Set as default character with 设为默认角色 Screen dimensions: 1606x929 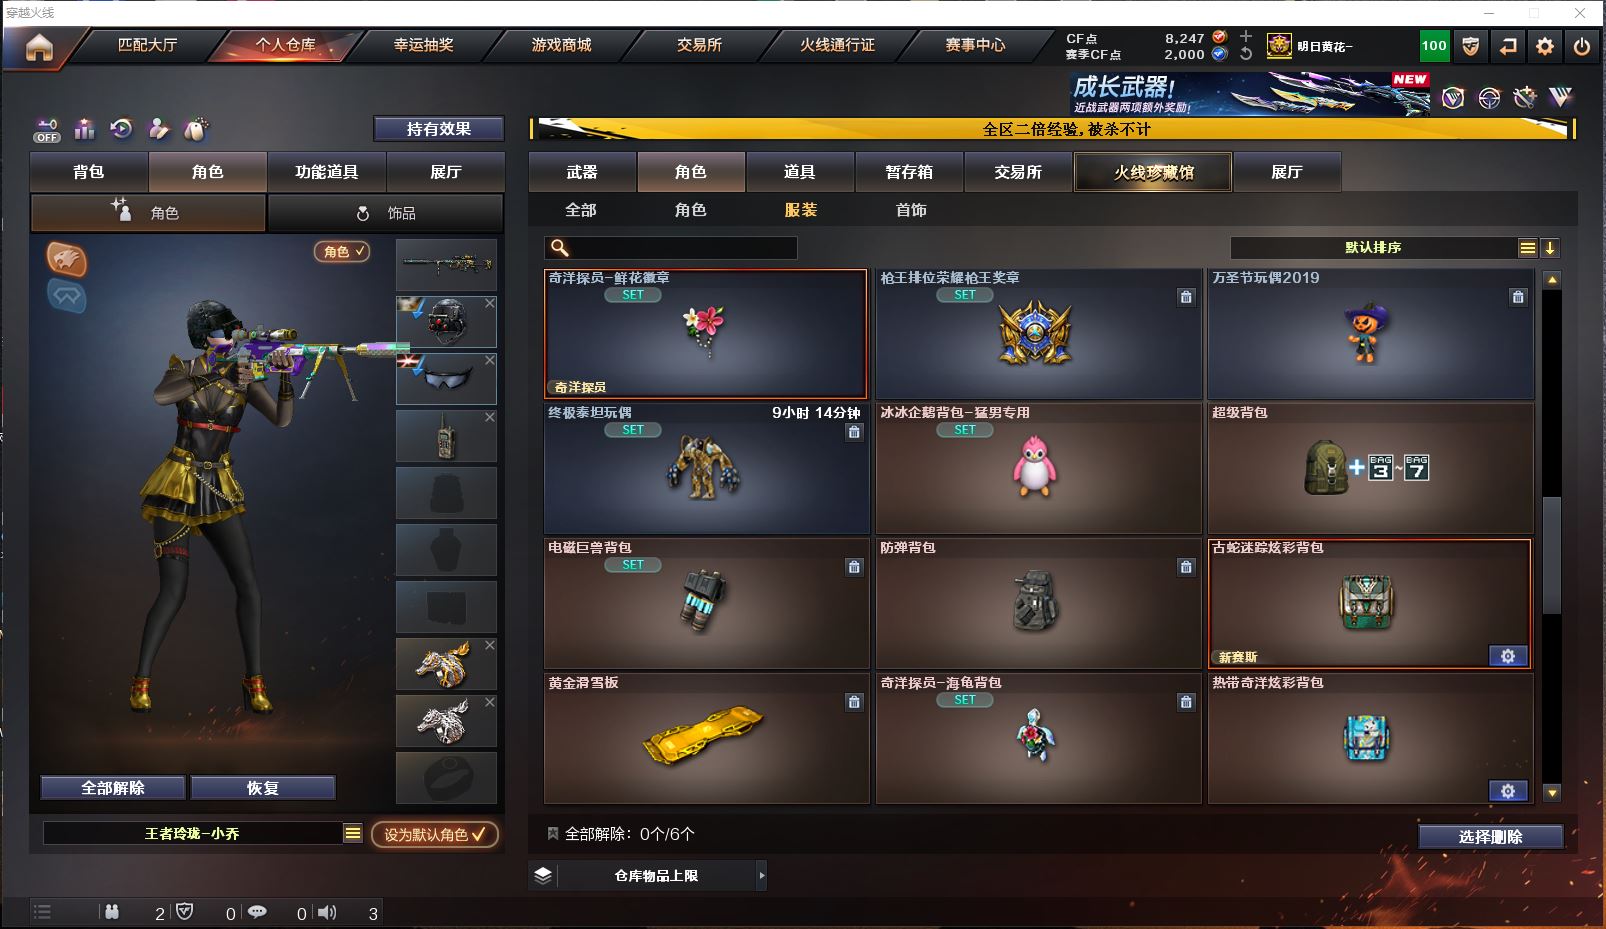tap(434, 834)
